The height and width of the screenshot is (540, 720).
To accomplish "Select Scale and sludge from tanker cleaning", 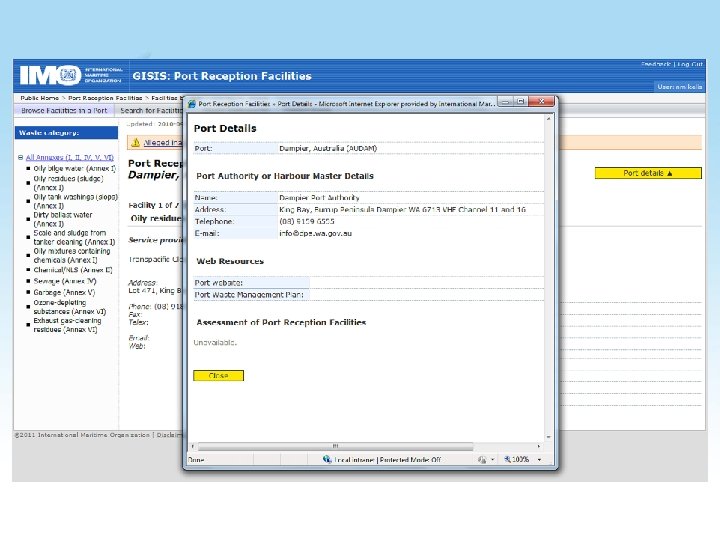I will pyautogui.click(x=74, y=237).
